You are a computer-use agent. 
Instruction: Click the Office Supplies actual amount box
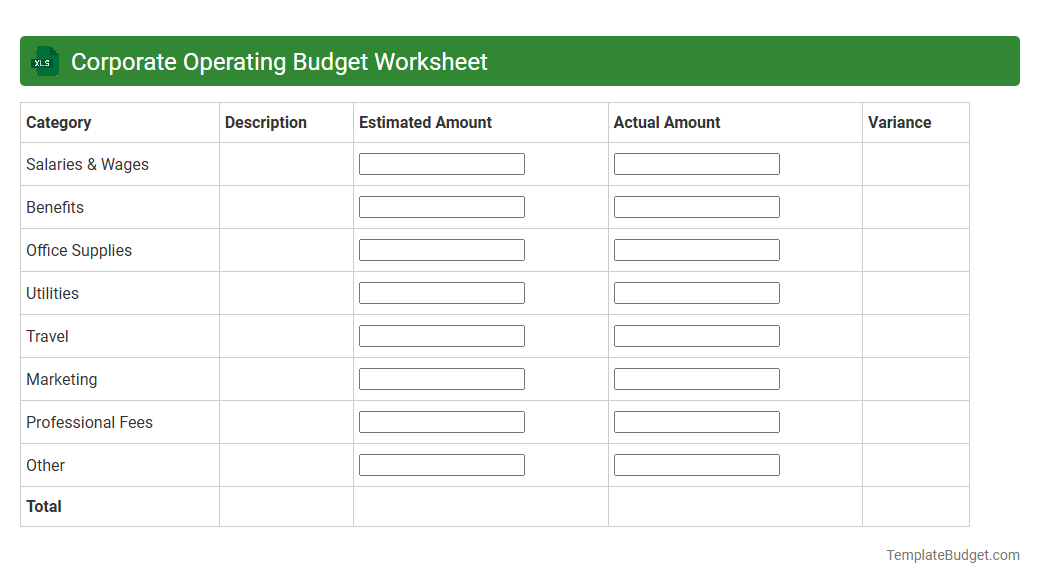(696, 249)
